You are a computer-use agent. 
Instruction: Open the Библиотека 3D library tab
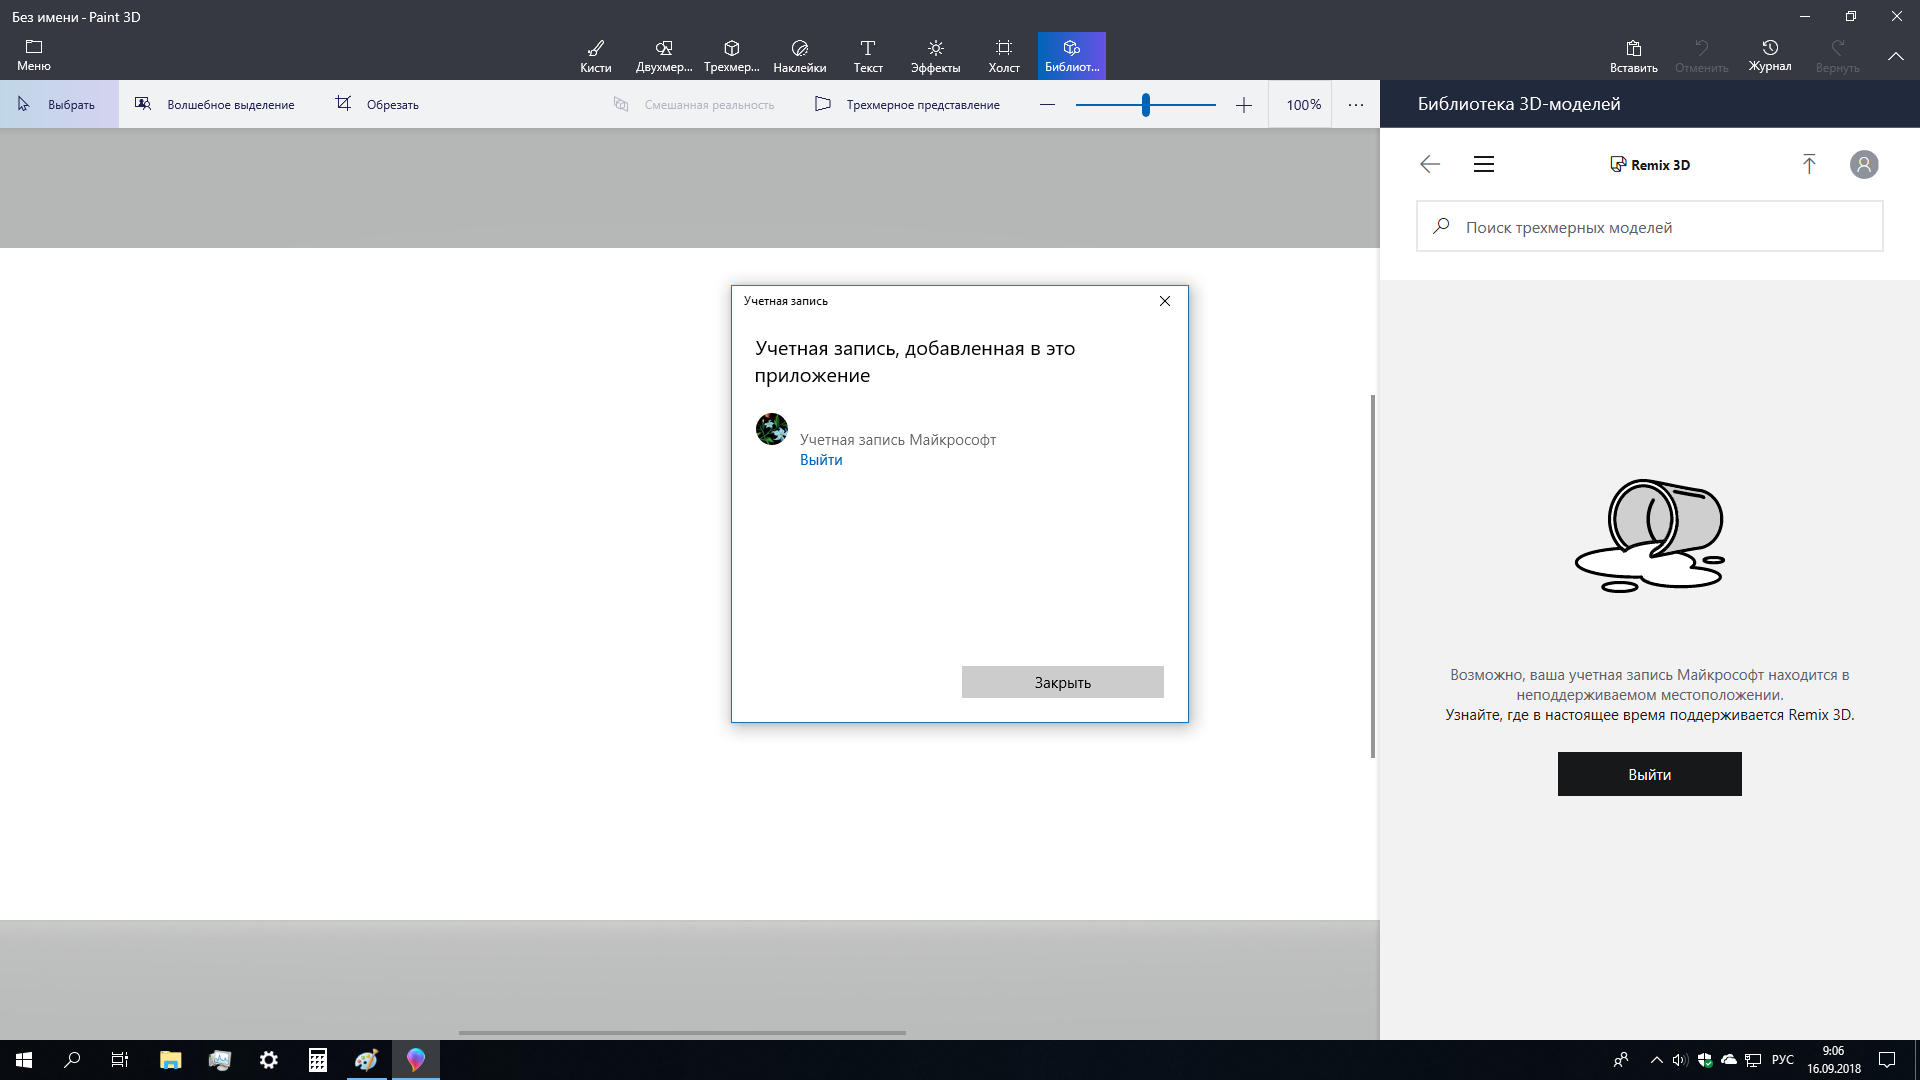click(x=1072, y=56)
